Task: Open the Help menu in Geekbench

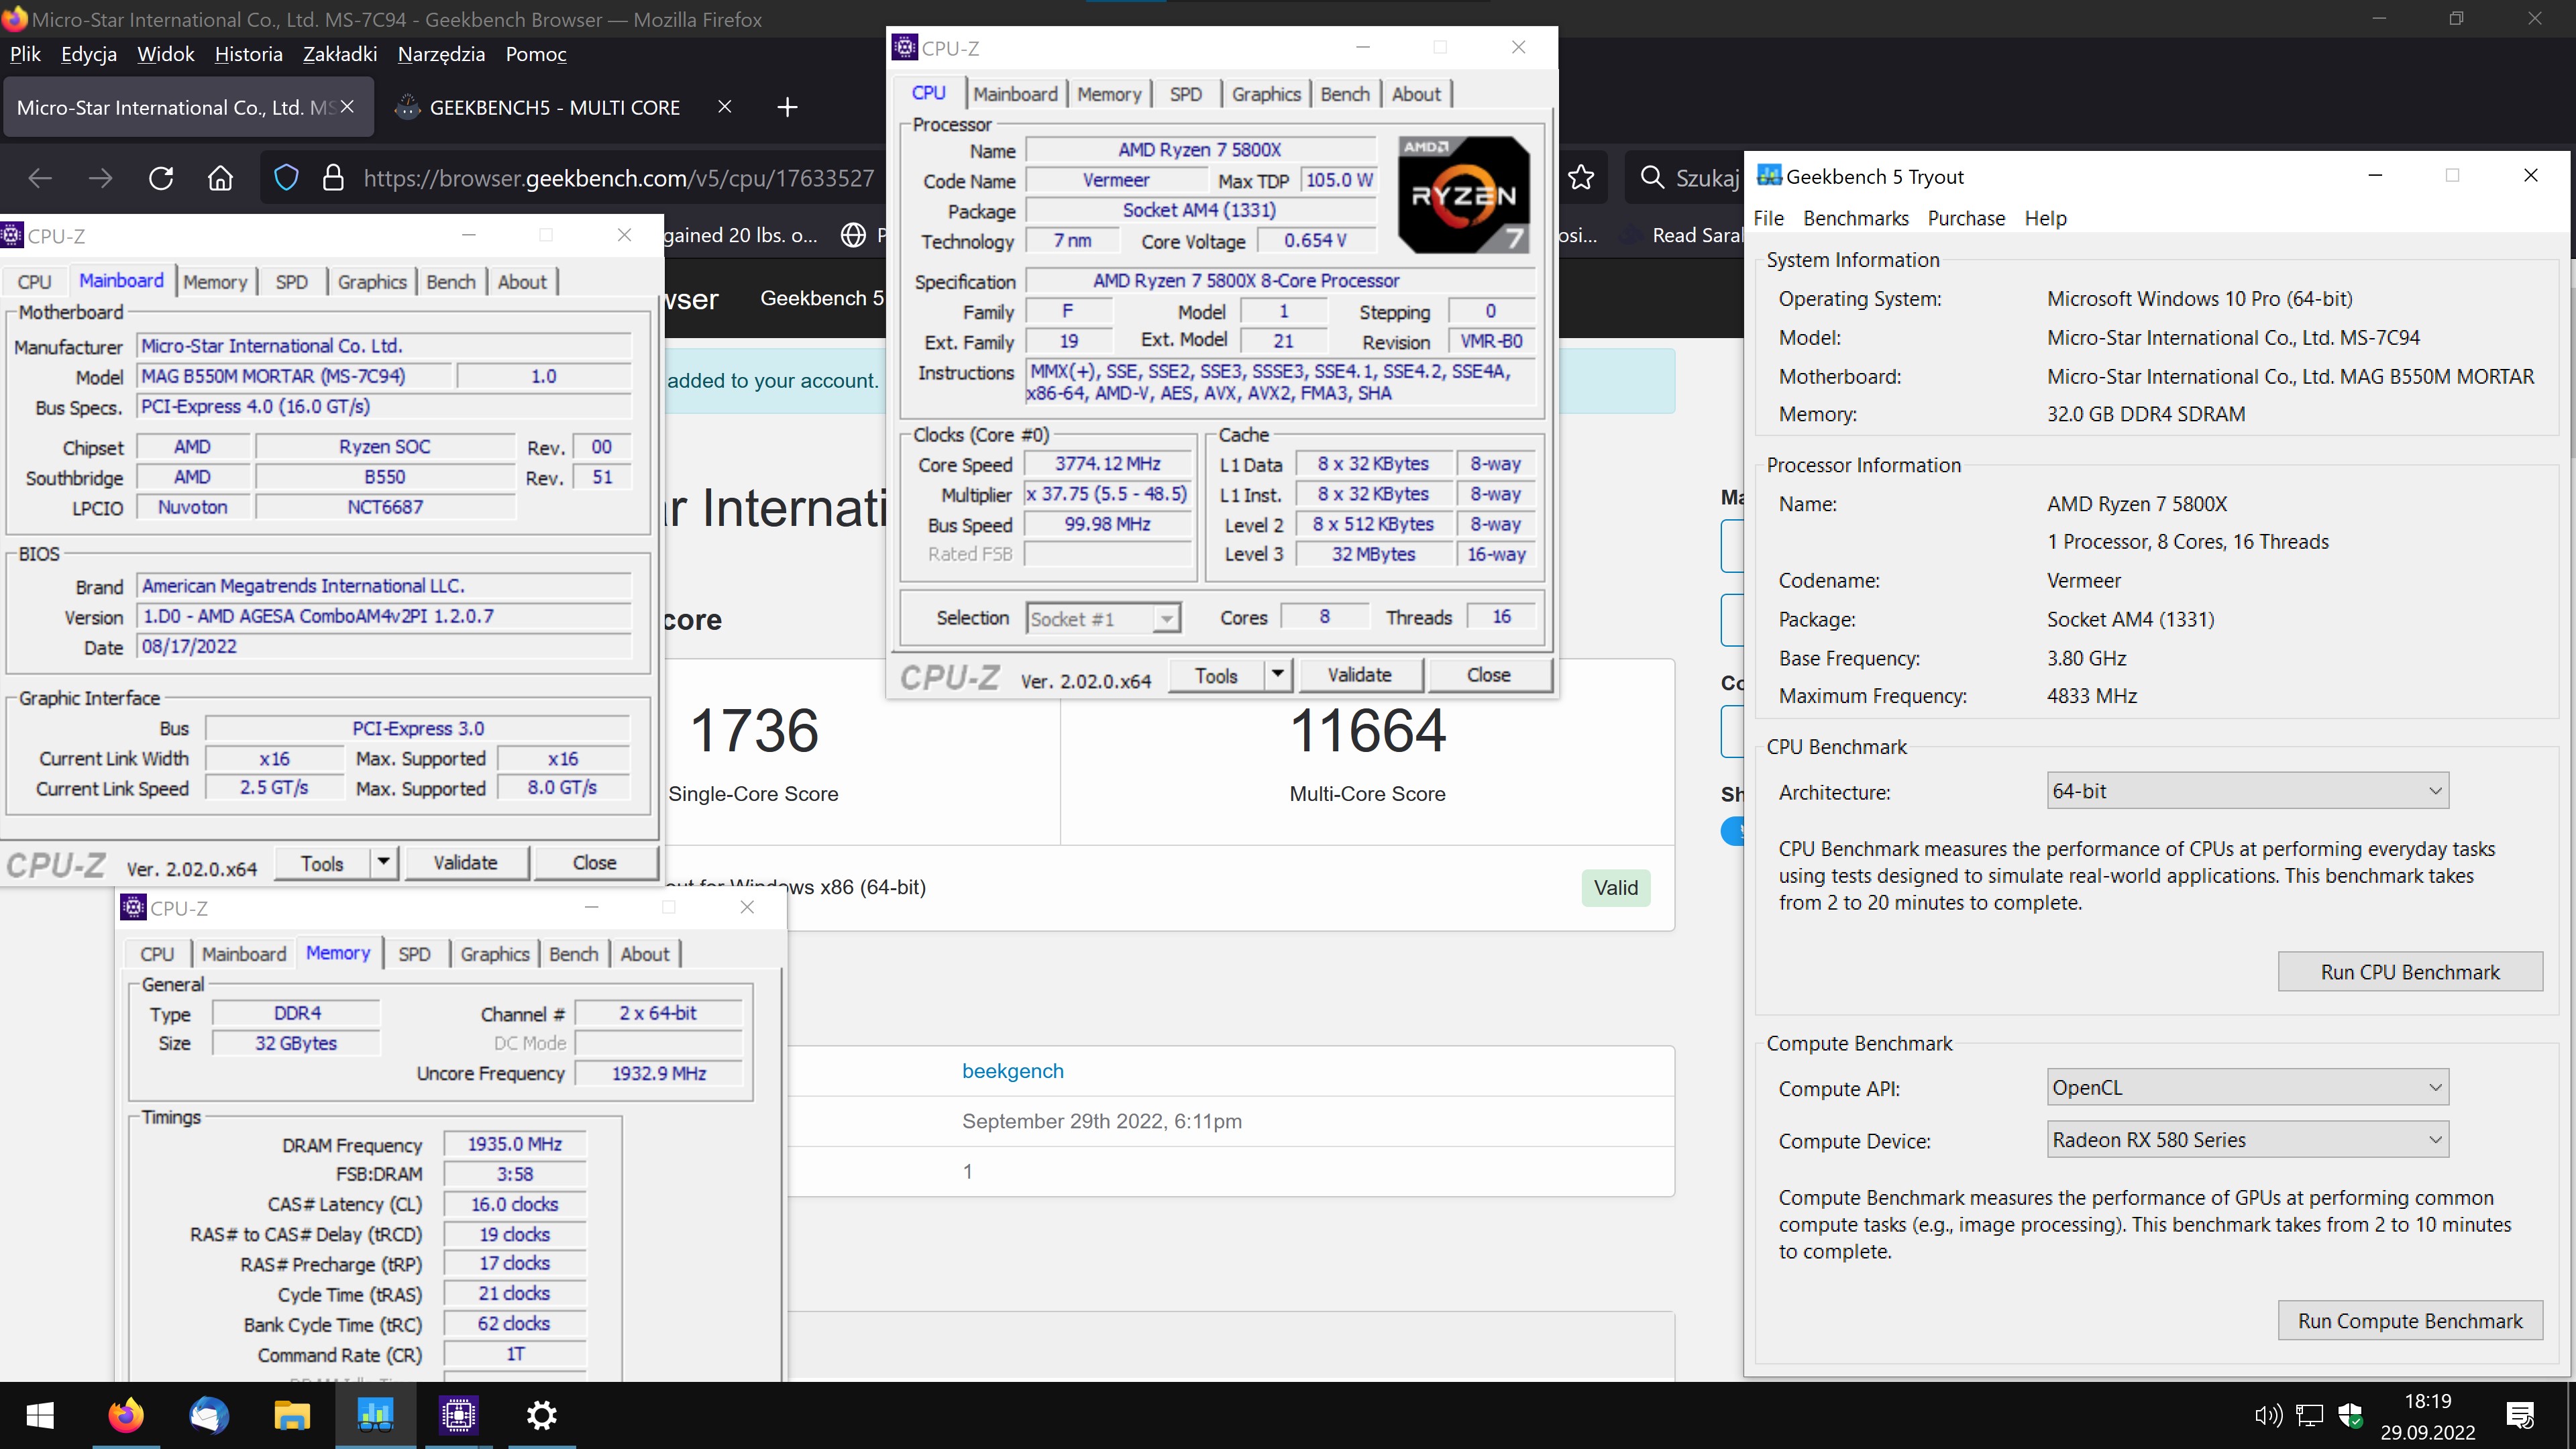Action: pos(2045,218)
